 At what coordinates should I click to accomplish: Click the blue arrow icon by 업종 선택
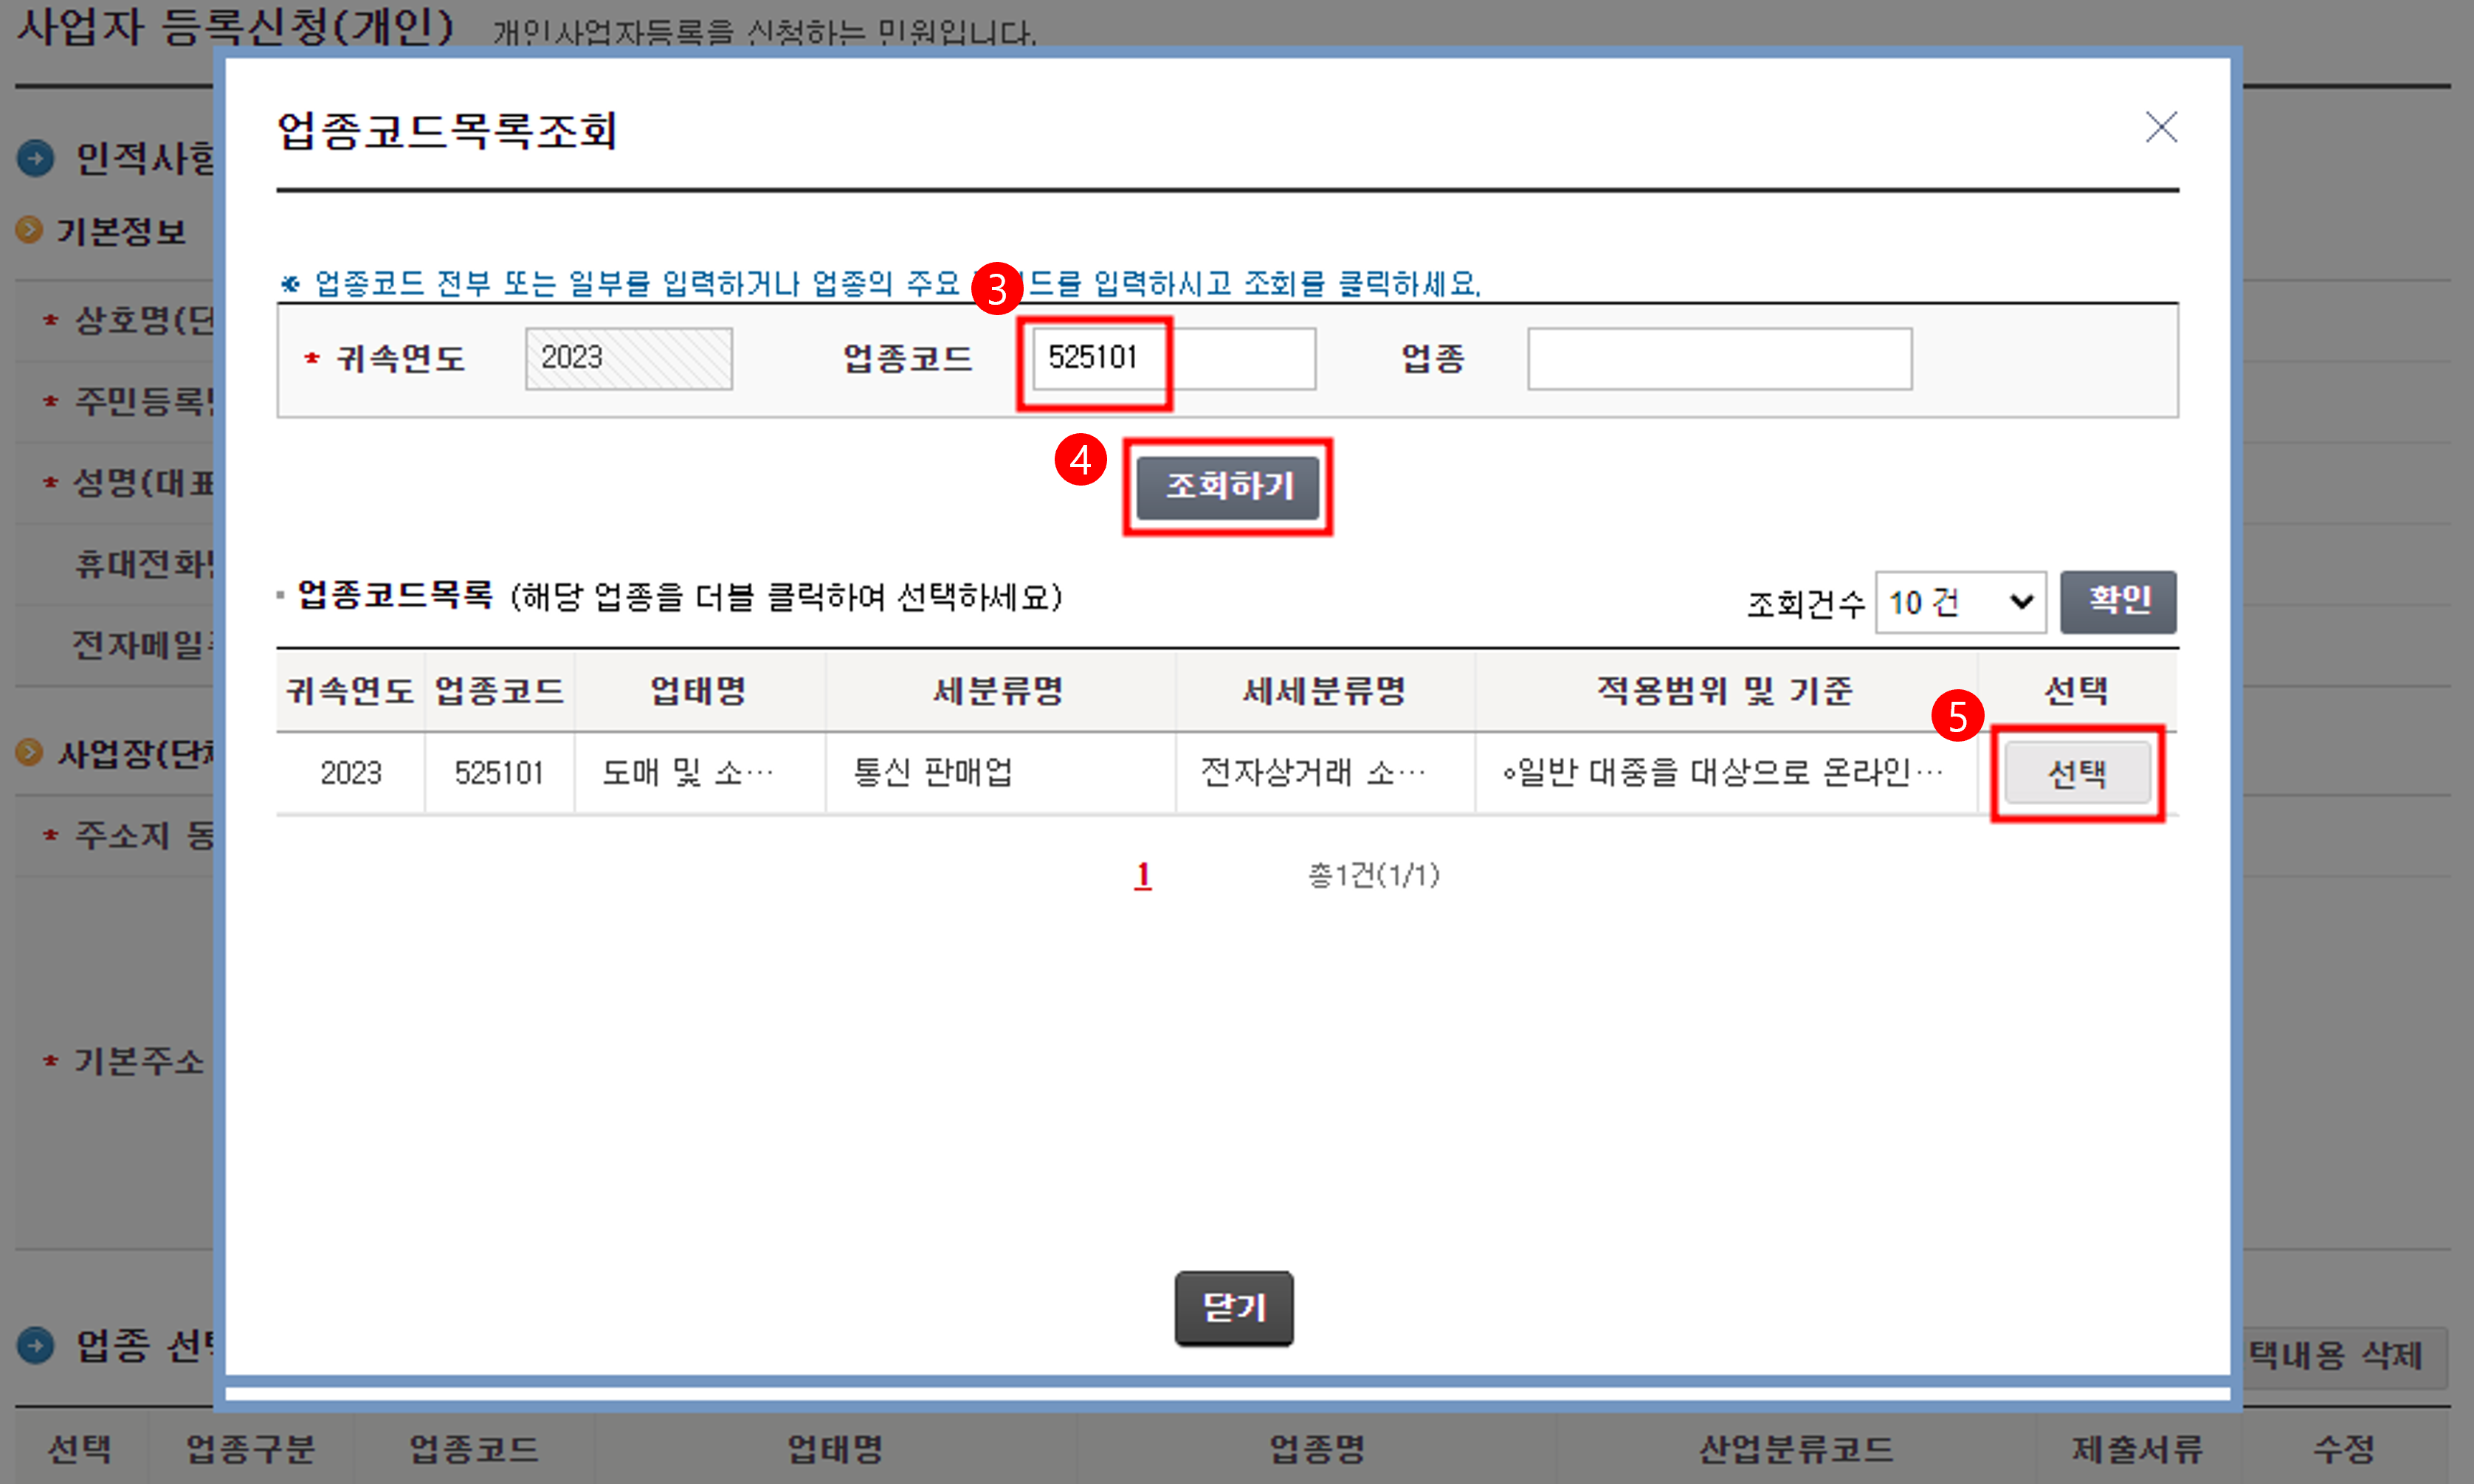[36, 1345]
